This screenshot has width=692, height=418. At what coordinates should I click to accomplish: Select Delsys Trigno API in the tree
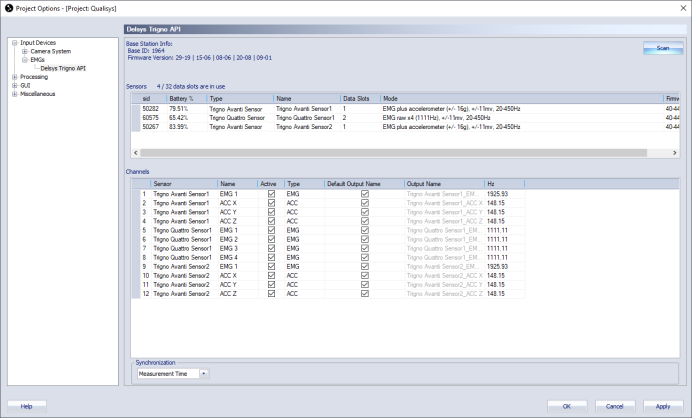pos(63,68)
